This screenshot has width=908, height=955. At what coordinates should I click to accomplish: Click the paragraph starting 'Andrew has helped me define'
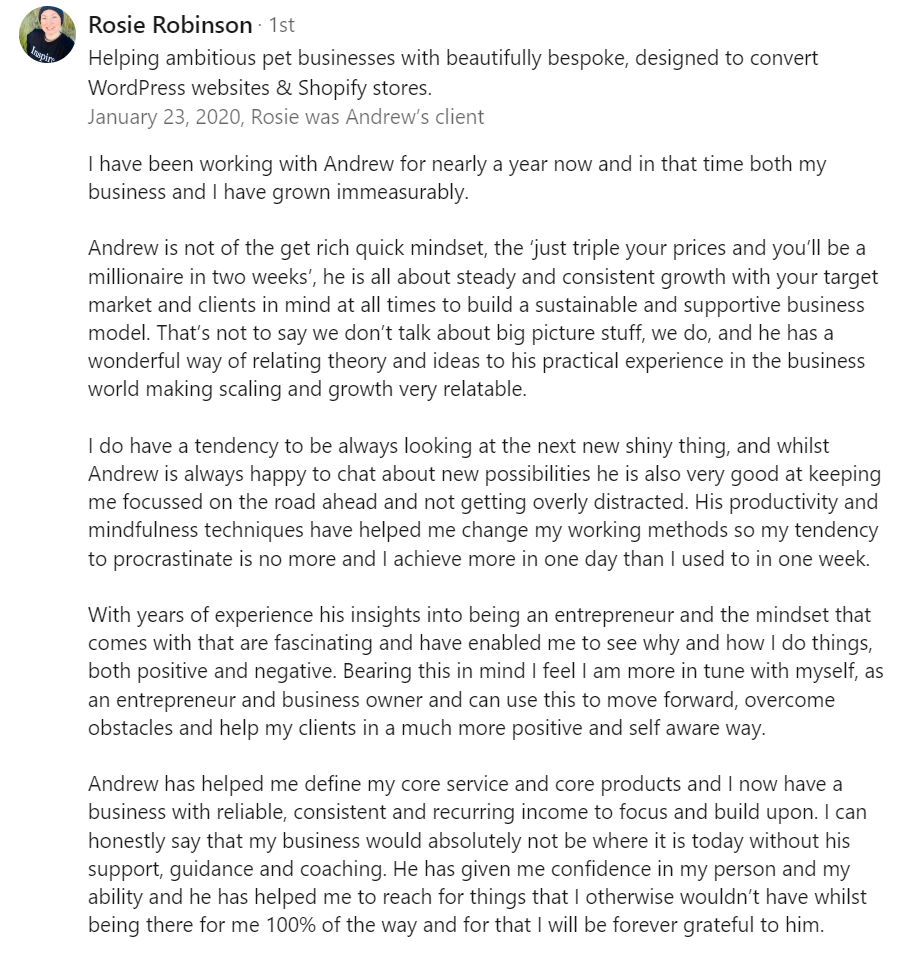pos(477,855)
